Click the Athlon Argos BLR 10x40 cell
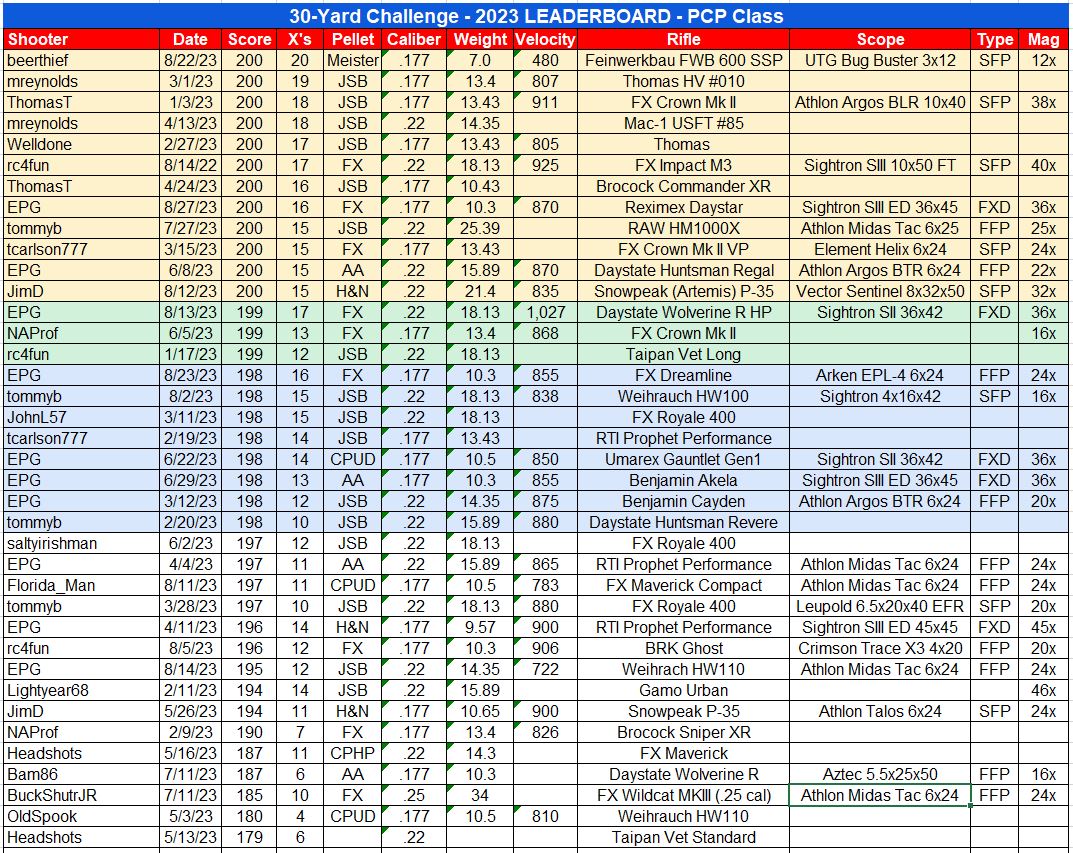Image resolution: width=1073 pixels, height=853 pixels. click(880, 103)
